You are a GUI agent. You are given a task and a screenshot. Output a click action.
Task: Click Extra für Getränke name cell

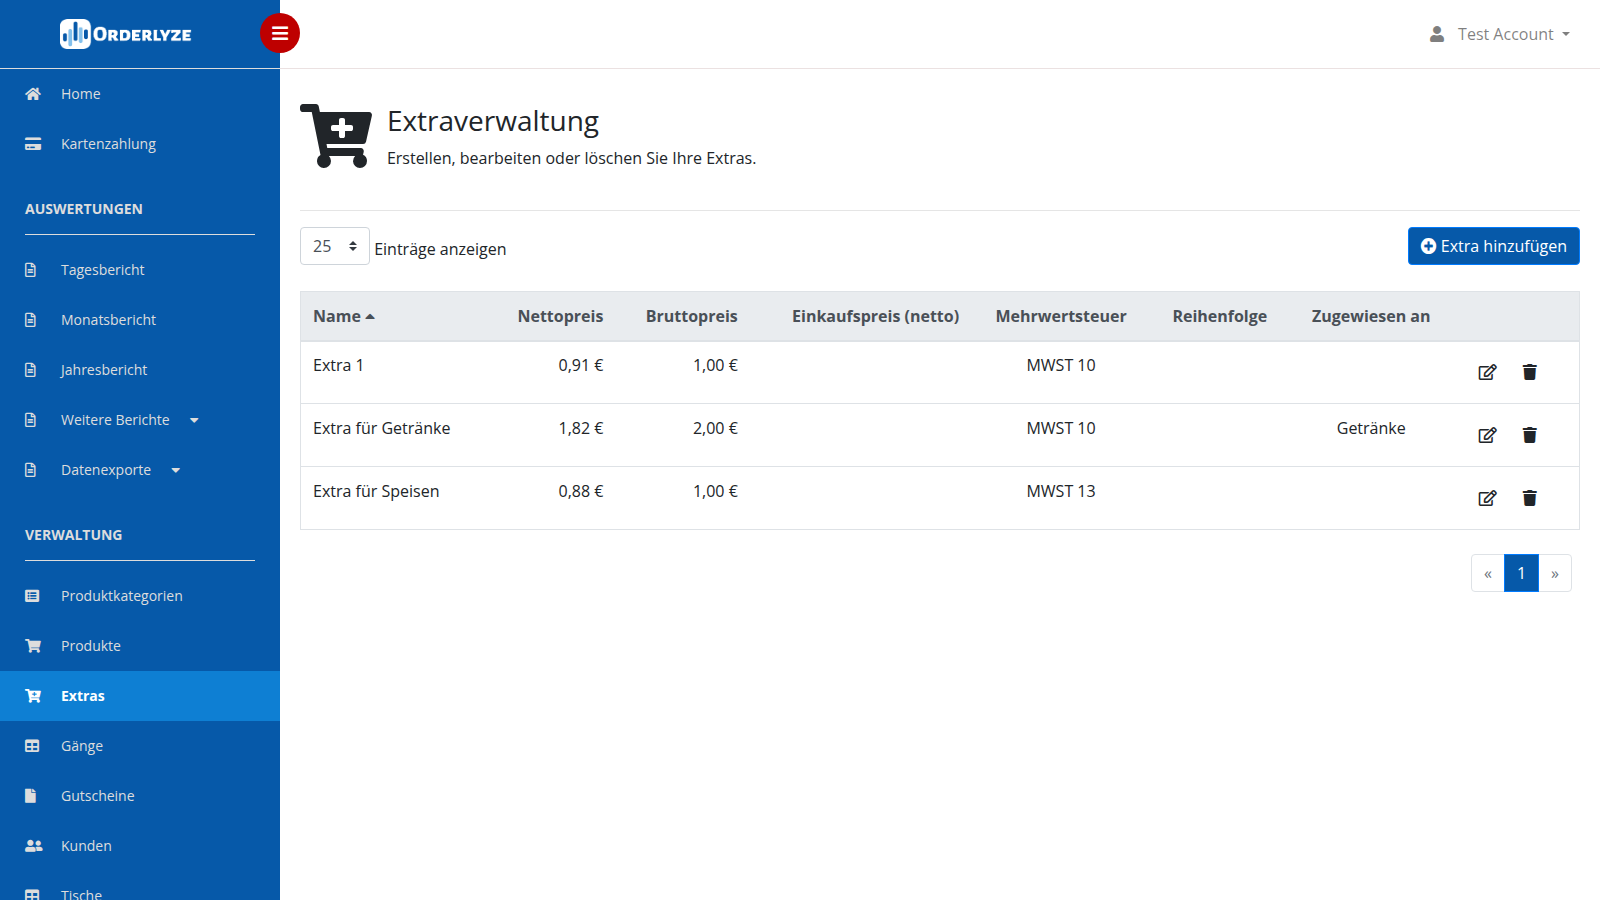coord(381,428)
